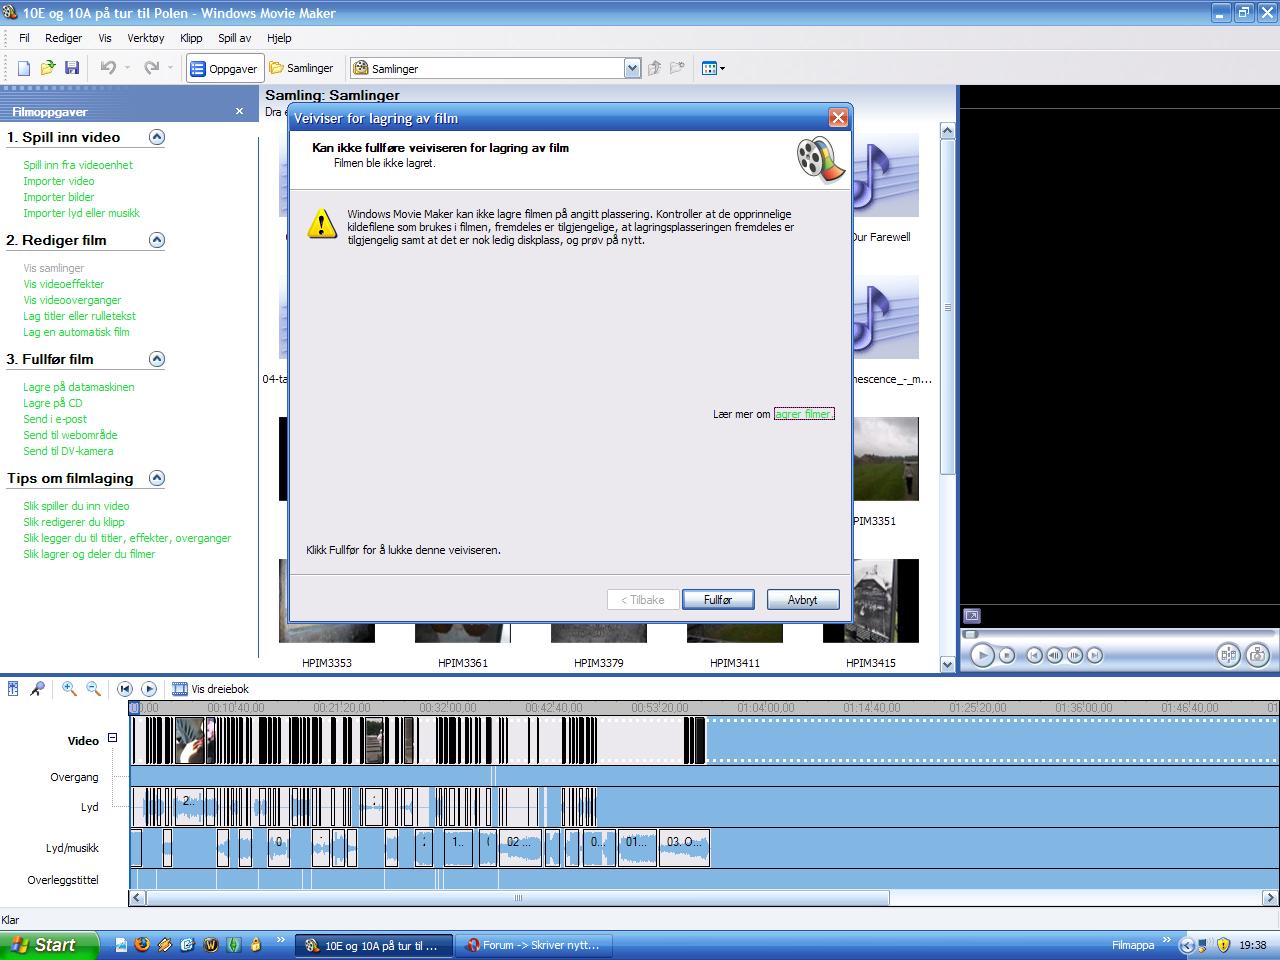Toggle the Samlinger collections pane button

pyautogui.click(x=302, y=68)
